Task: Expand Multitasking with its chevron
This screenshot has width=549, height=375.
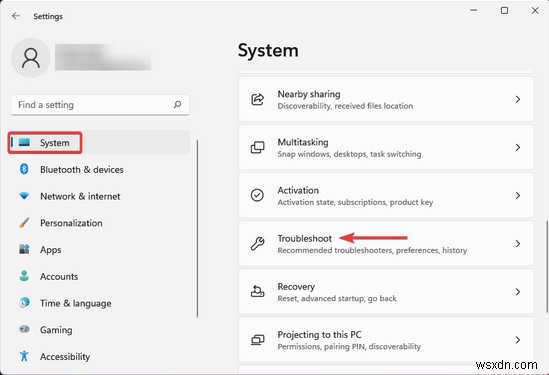Action: 517,147
